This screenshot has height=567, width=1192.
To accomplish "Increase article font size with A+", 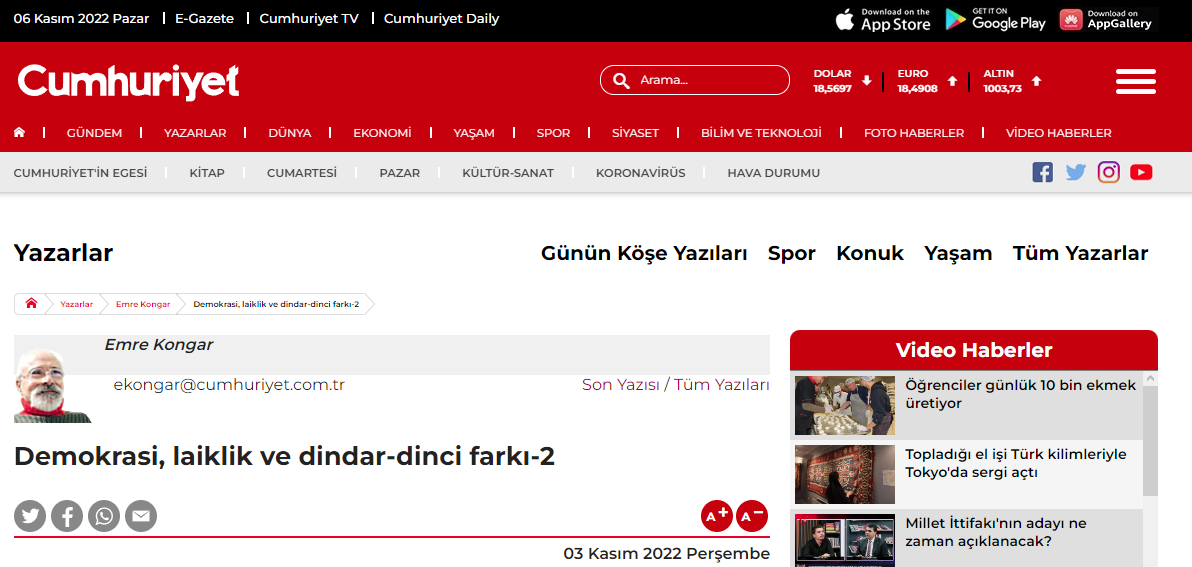I will click(717, 516).
